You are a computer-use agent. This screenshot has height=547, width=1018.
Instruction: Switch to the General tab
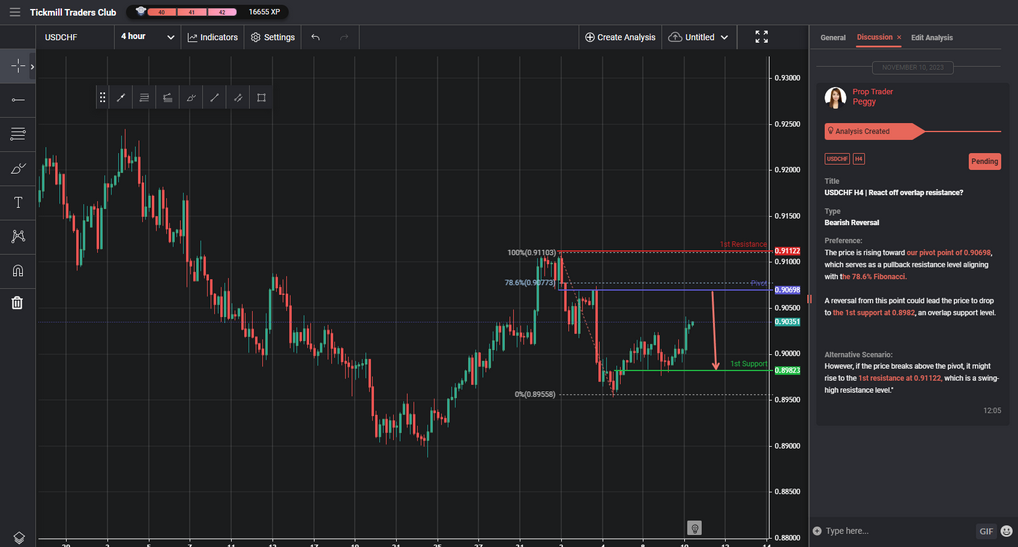(832, 38)
